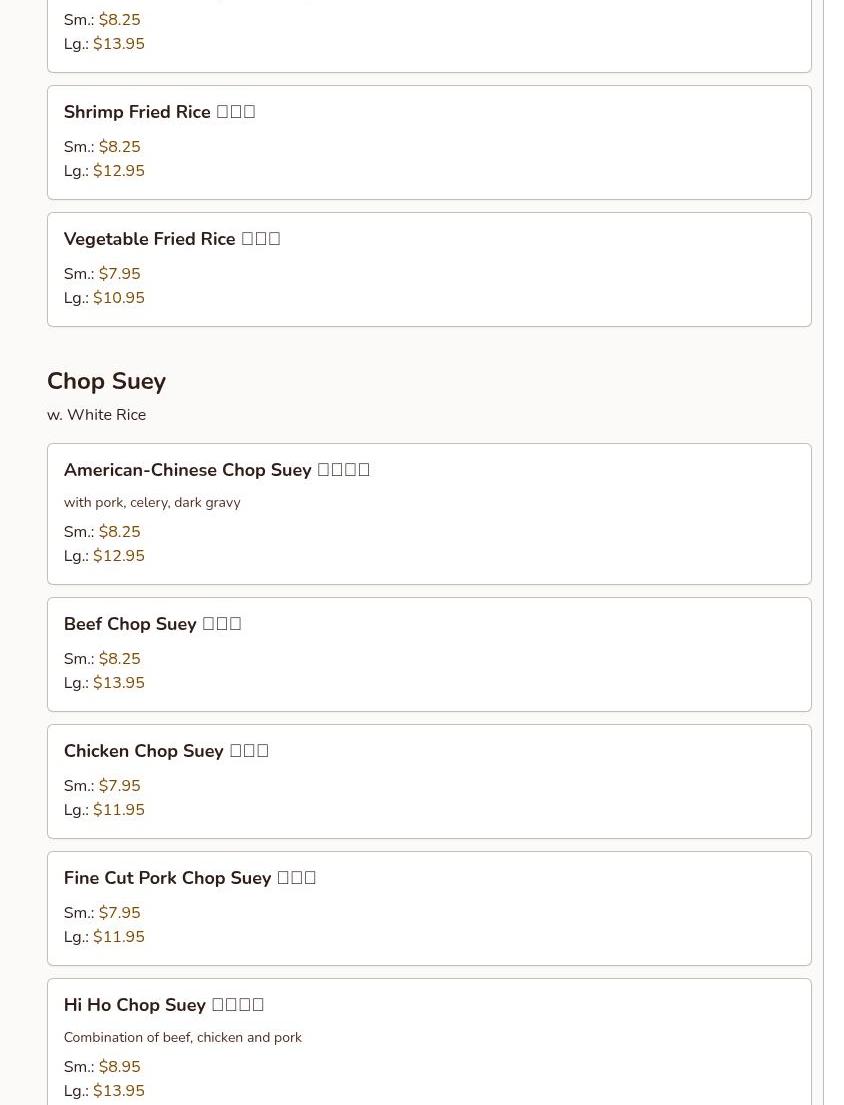This screenshot has width=844, height=1105.
Task: Click "with pork, celery, dark gravy" description
Action: [x=152, y=503]
